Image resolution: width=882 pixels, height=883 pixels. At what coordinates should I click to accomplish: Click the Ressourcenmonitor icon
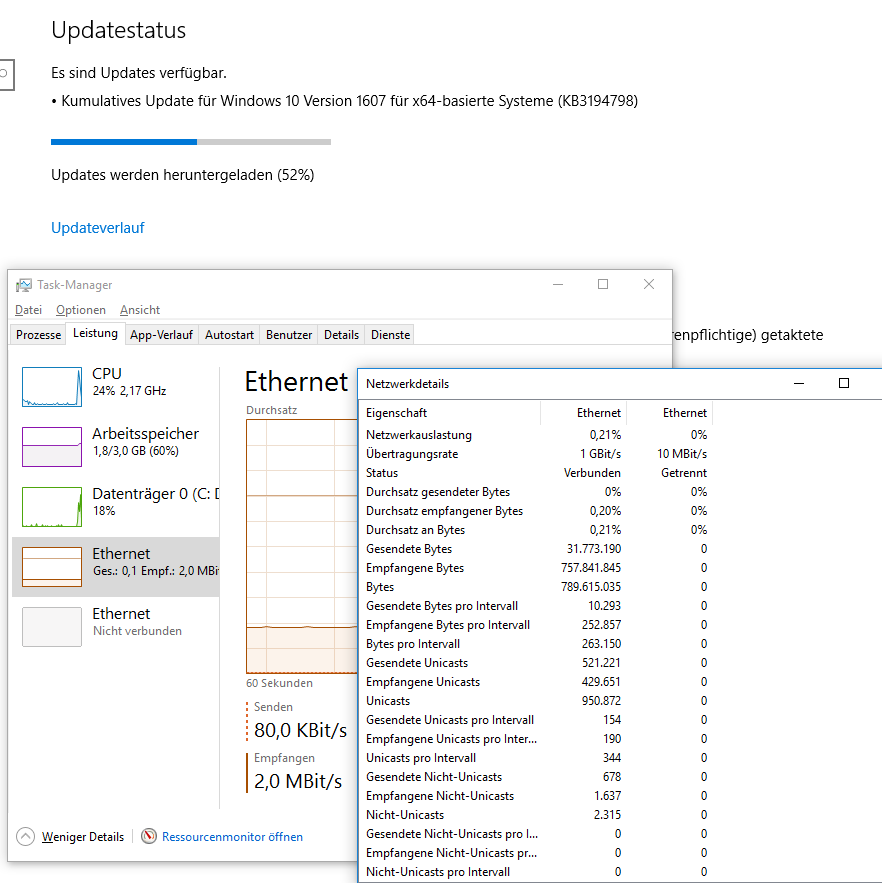[149, 836]
